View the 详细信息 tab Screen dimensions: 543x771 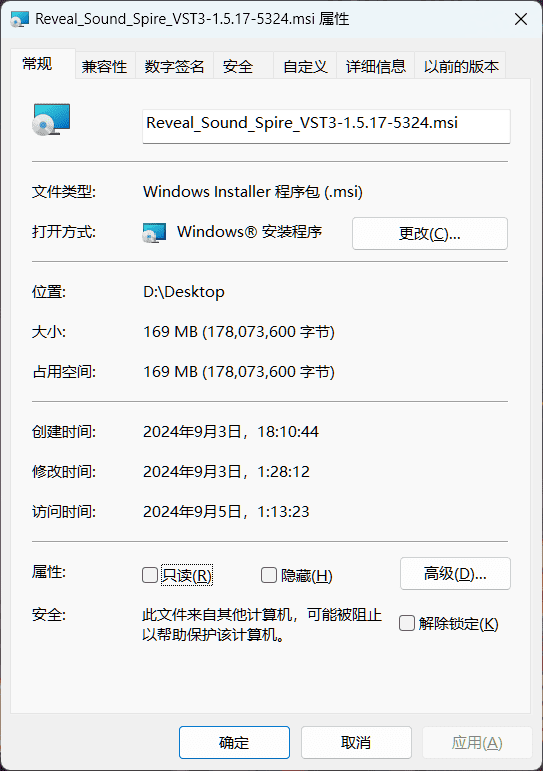(x=376, y=66)
